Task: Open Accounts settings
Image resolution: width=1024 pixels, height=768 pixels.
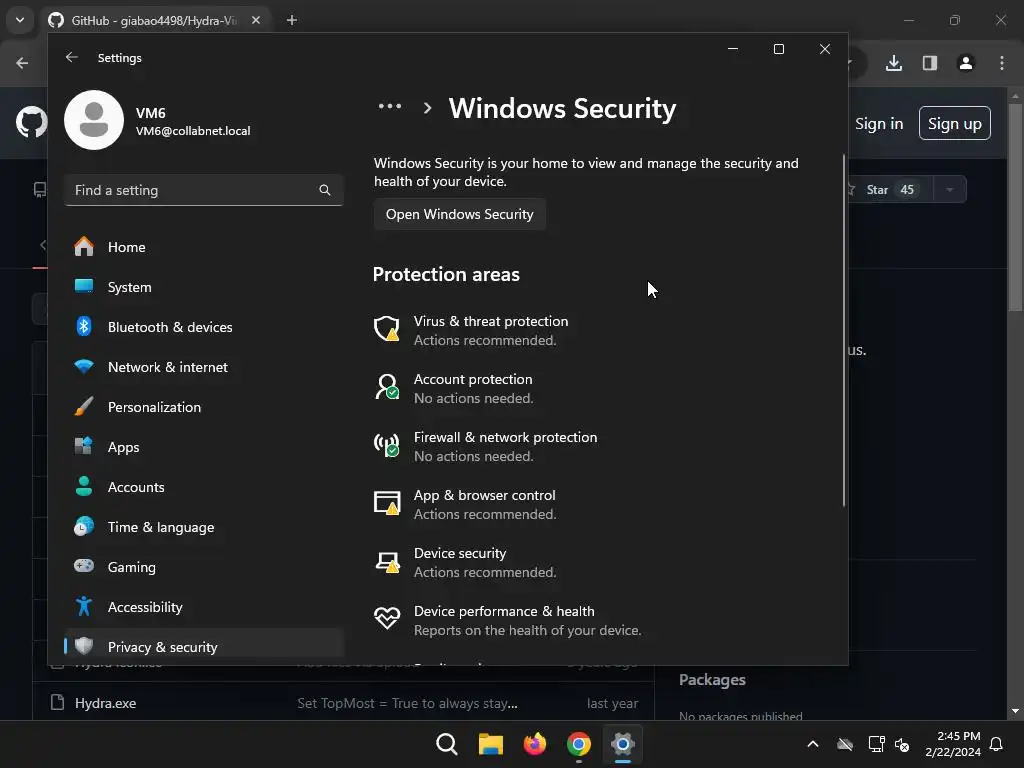Action: pos(204,487)
